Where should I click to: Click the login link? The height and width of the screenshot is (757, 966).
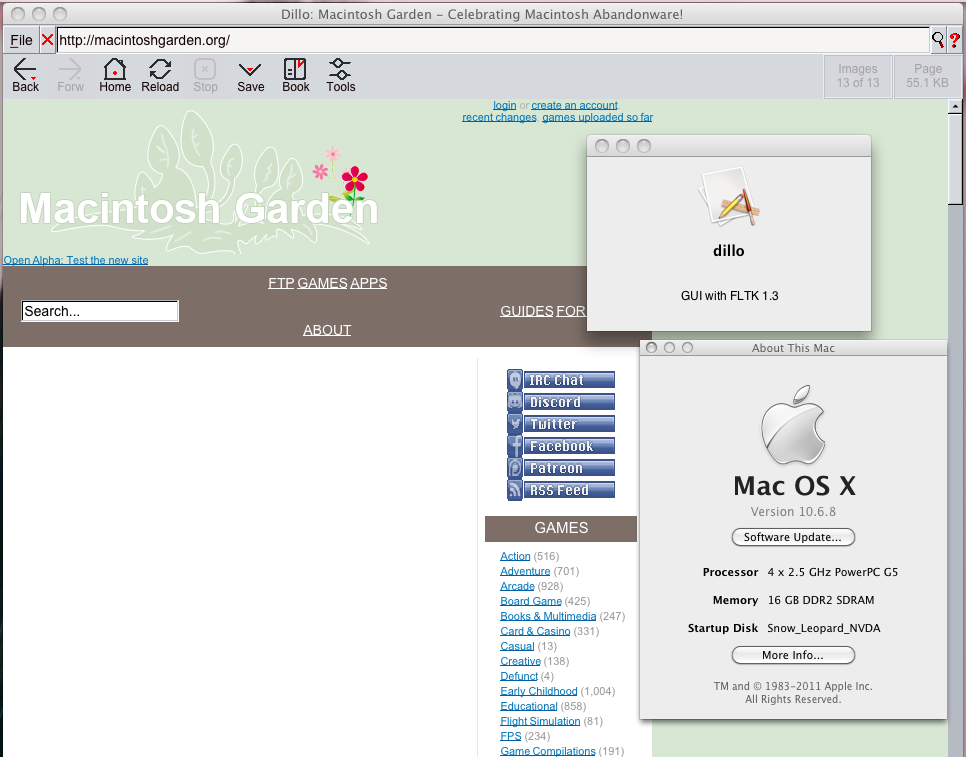(505, 105)
